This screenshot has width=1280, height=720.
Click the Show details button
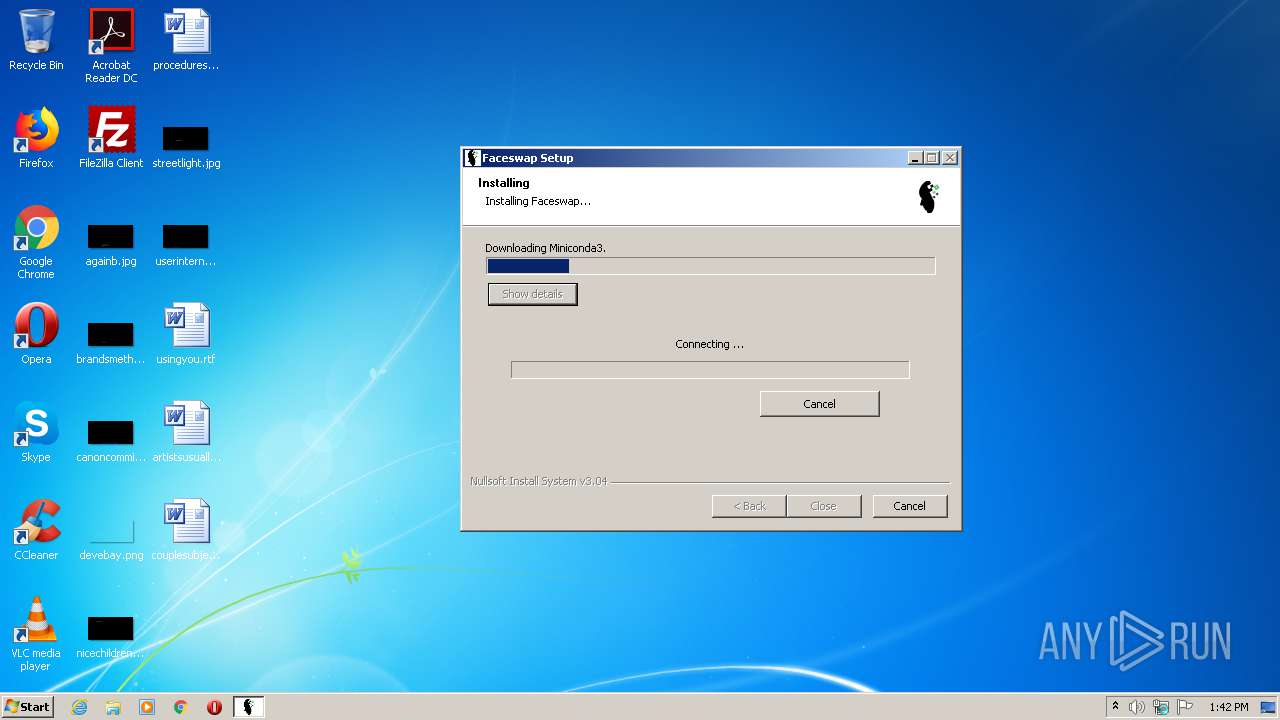coord(532,294)
